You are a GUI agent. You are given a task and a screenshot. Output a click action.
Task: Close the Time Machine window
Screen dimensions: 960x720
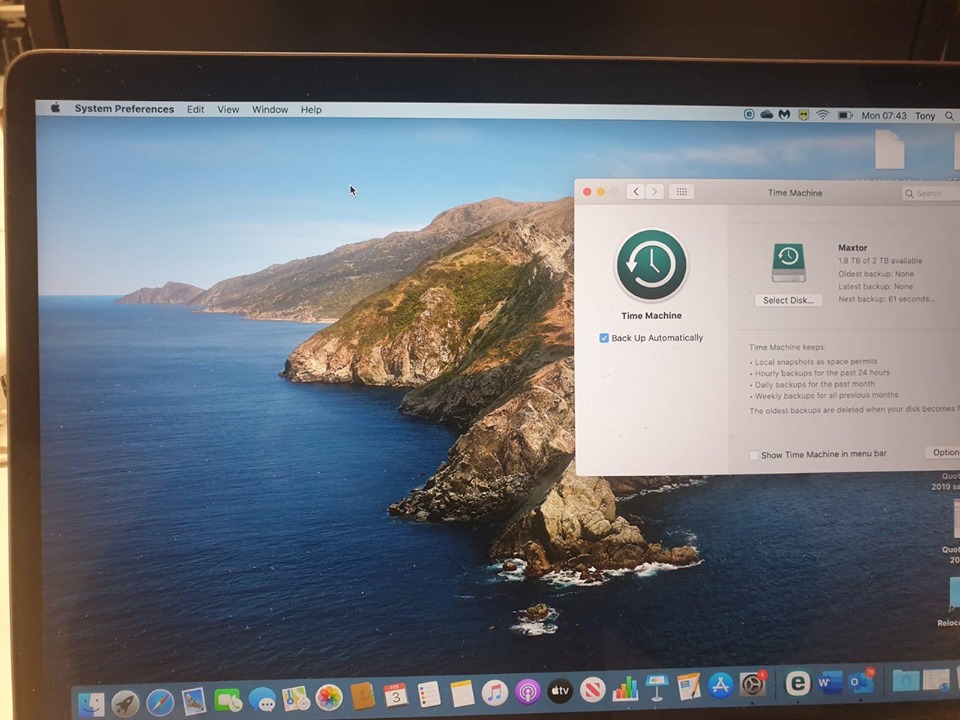point(587,192)
